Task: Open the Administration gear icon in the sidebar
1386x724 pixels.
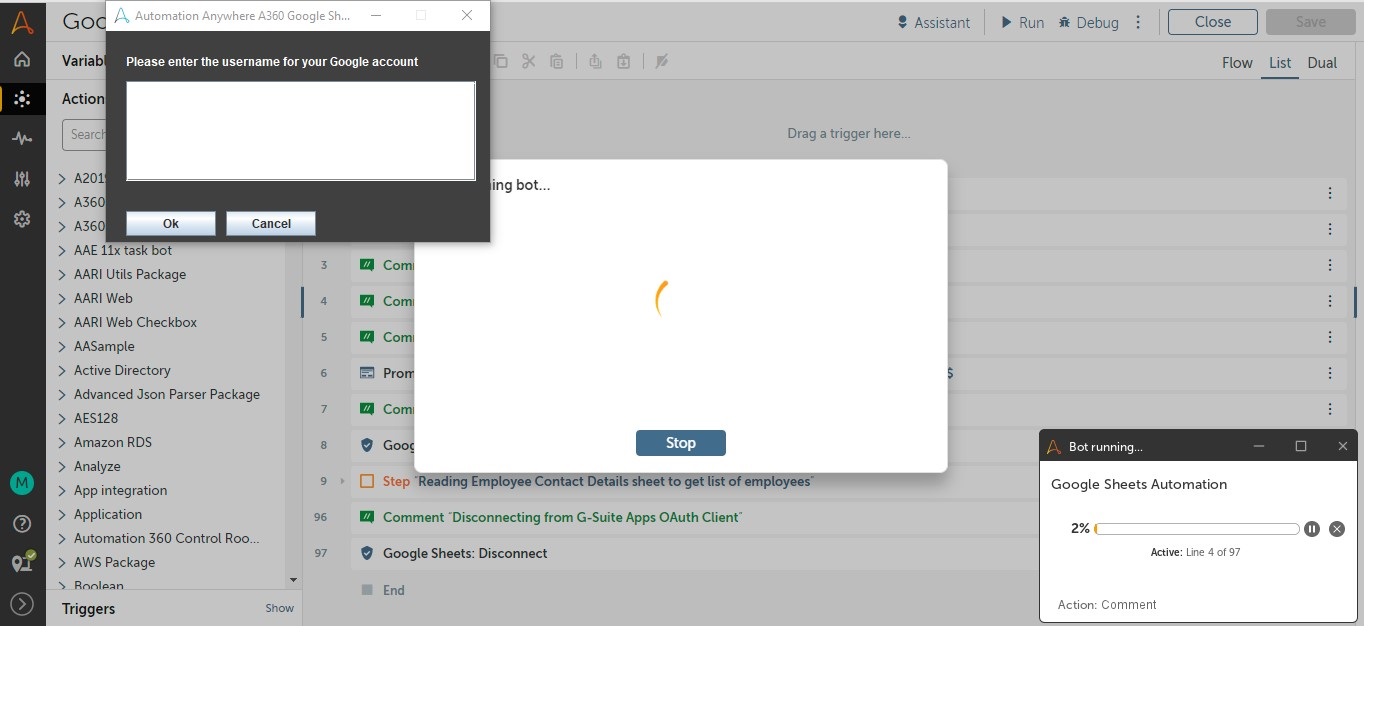Action: click(22, 219)
